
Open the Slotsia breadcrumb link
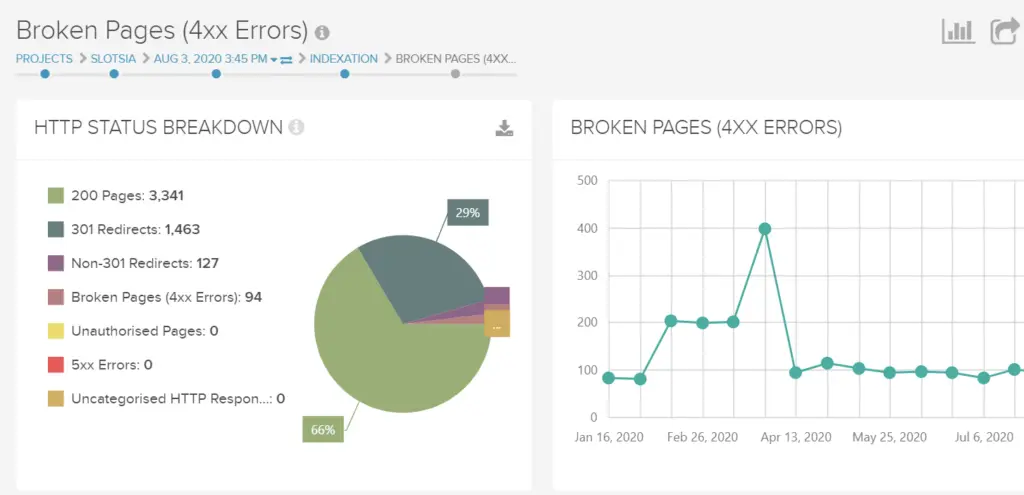(114, 59)
